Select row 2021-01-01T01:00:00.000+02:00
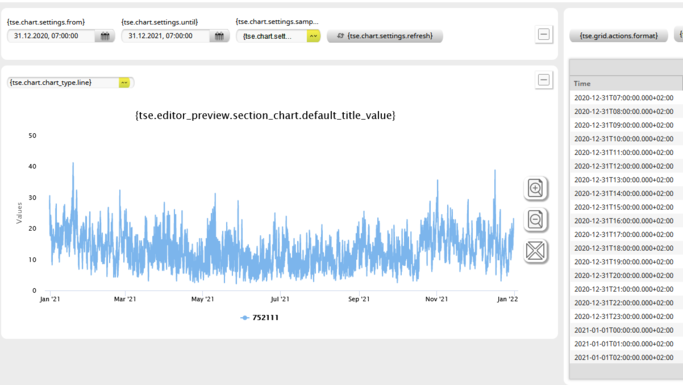Screen dimensions: 683x385 click(x=626, y=344)
